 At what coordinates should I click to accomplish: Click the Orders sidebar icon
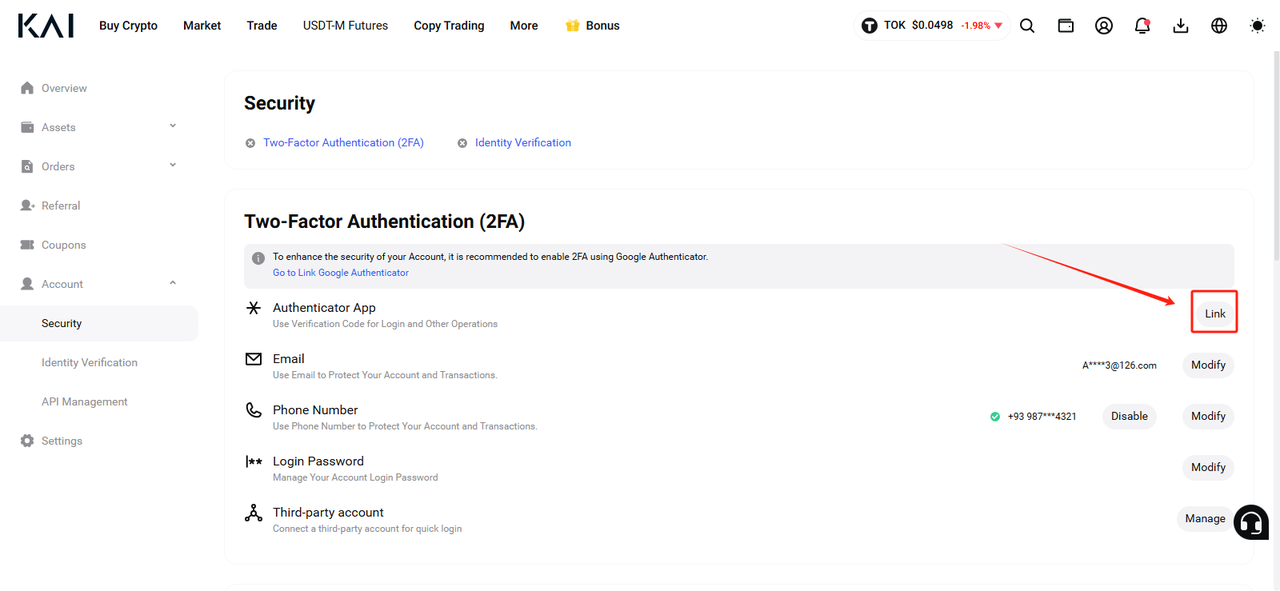27,166
